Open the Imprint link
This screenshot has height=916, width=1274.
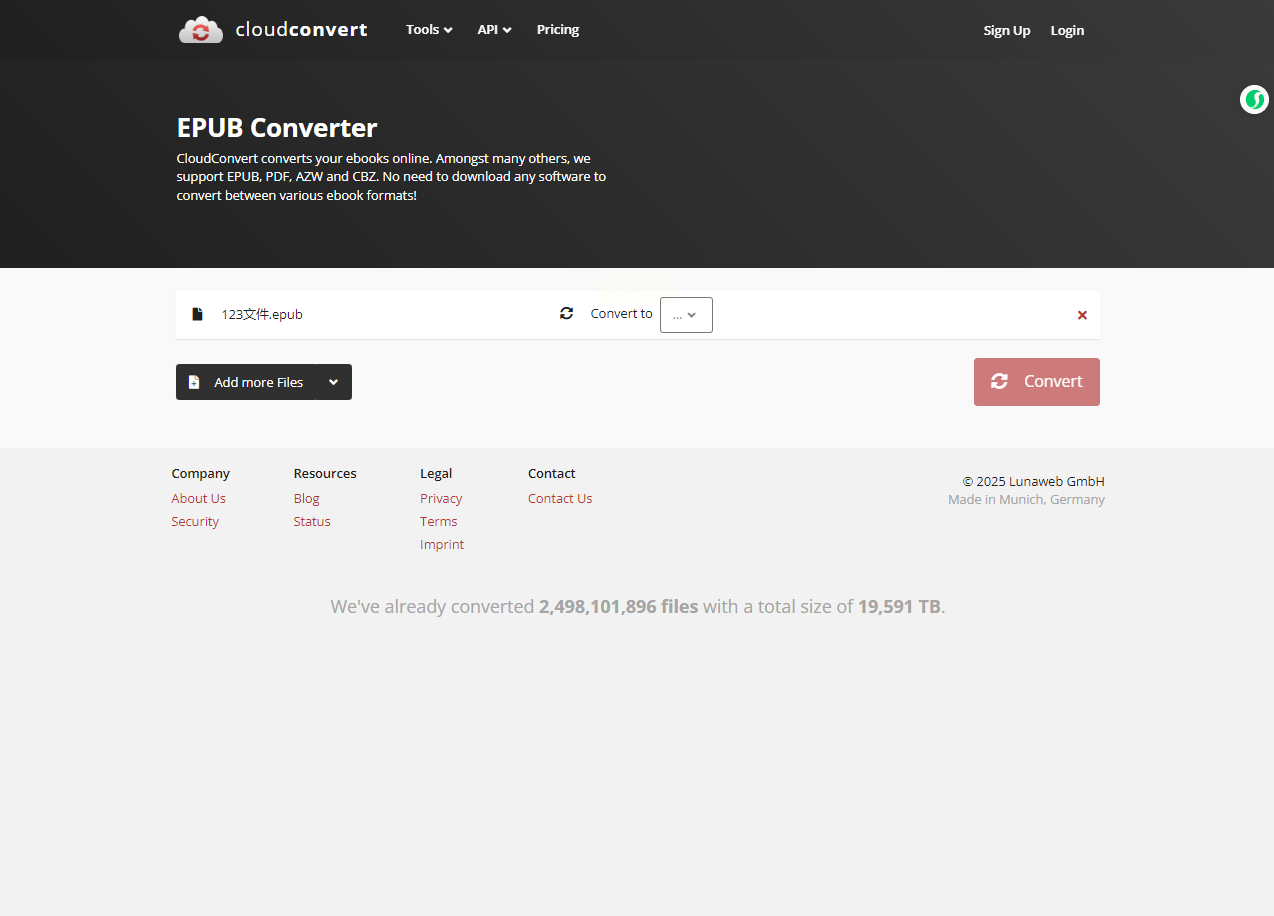442,544
